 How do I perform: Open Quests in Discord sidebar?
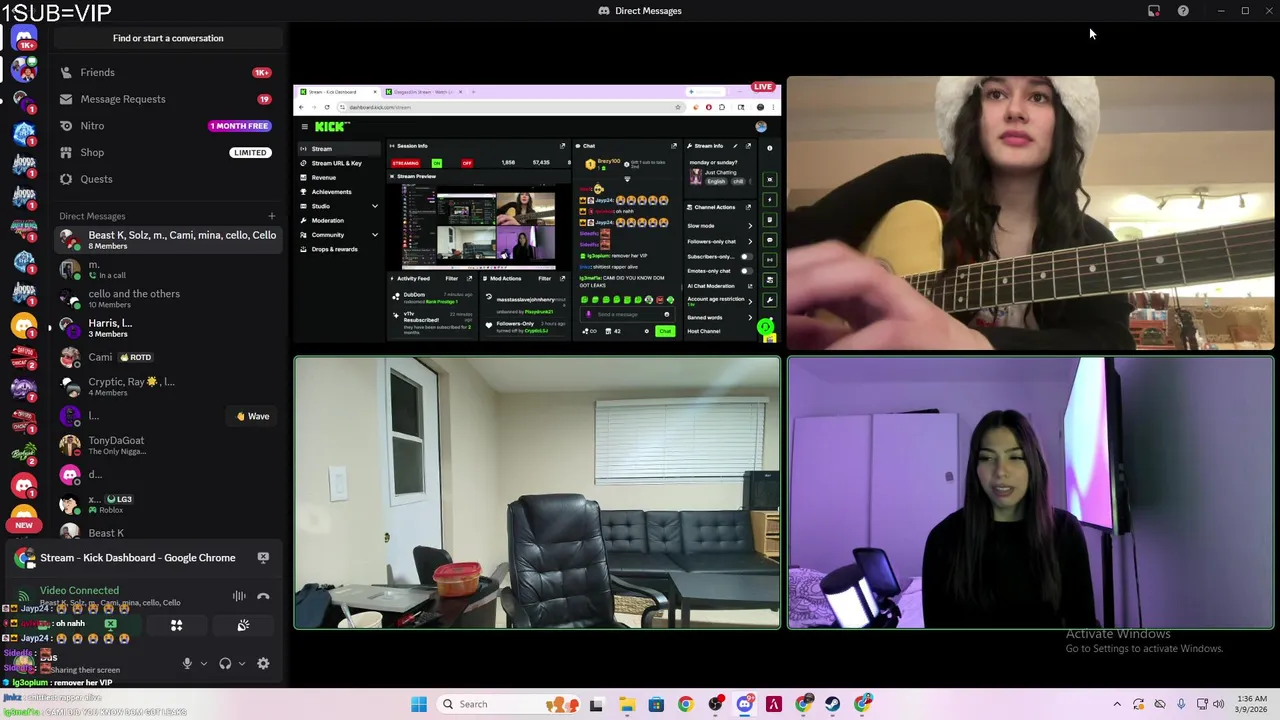click(96, 179)
